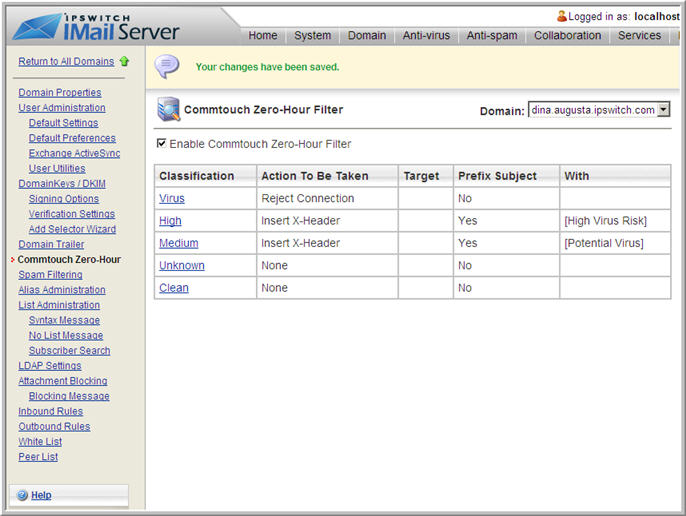Open the Anti-virus menu tab
This screenshot has width=686, height=516.
coord(426,35)
